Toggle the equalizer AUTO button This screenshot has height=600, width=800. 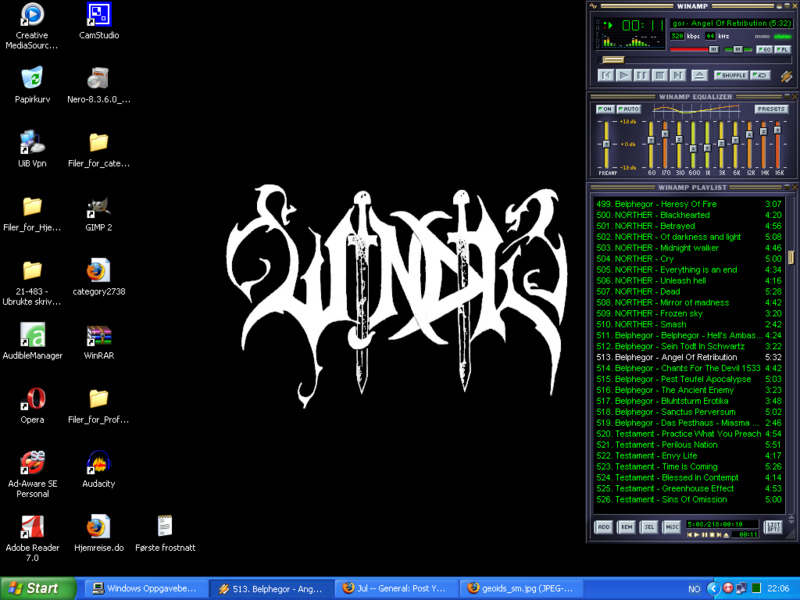click(629, 109)
